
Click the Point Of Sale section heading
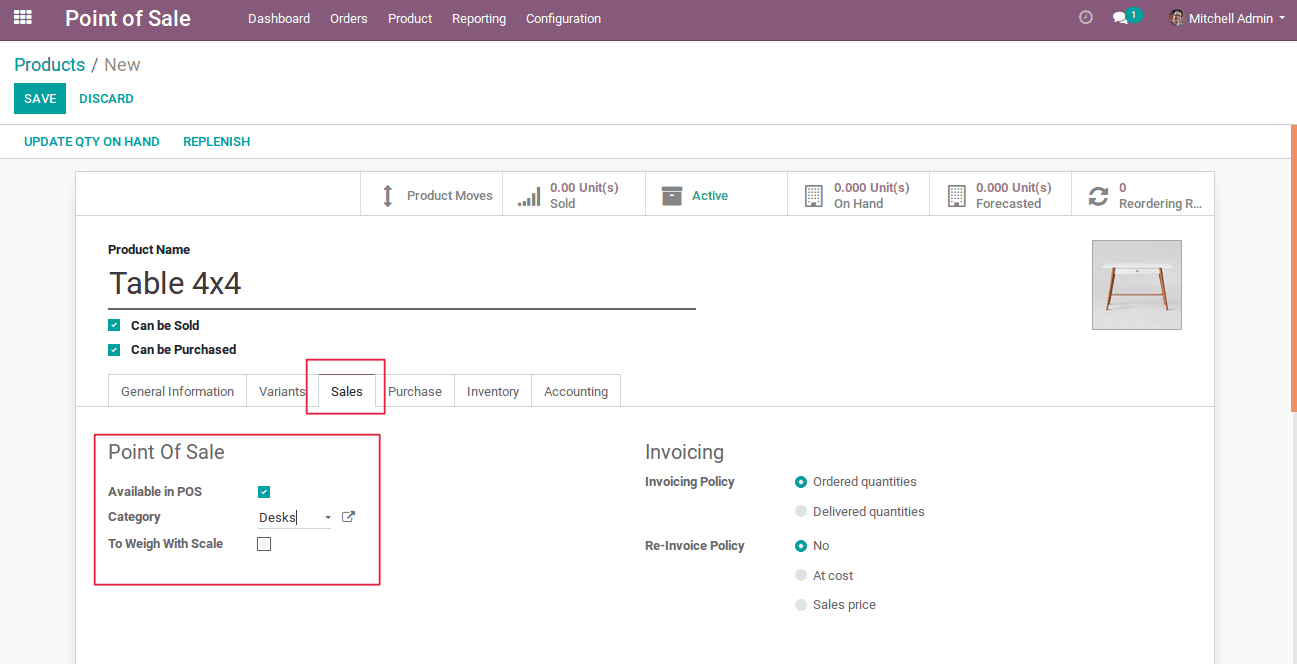click(x=166, y=452)
